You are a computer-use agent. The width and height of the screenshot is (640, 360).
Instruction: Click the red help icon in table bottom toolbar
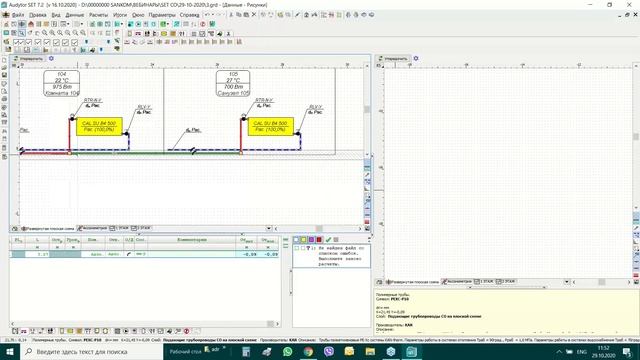[187, 331]
